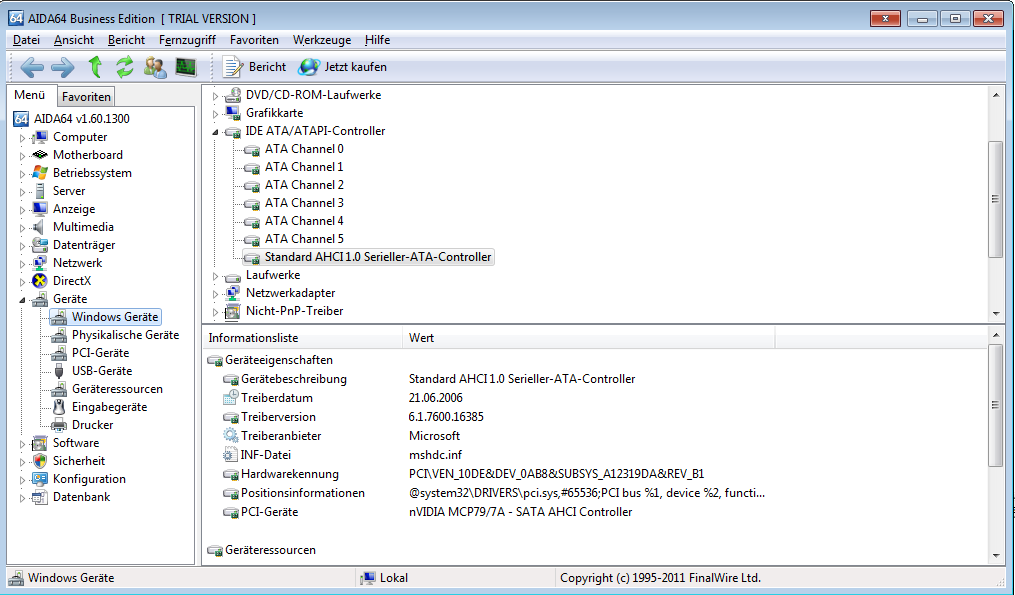The height and width of the screenshot is (595, 1015).
Task: Open the Fernzugriff menu
Action: [187, 40]
